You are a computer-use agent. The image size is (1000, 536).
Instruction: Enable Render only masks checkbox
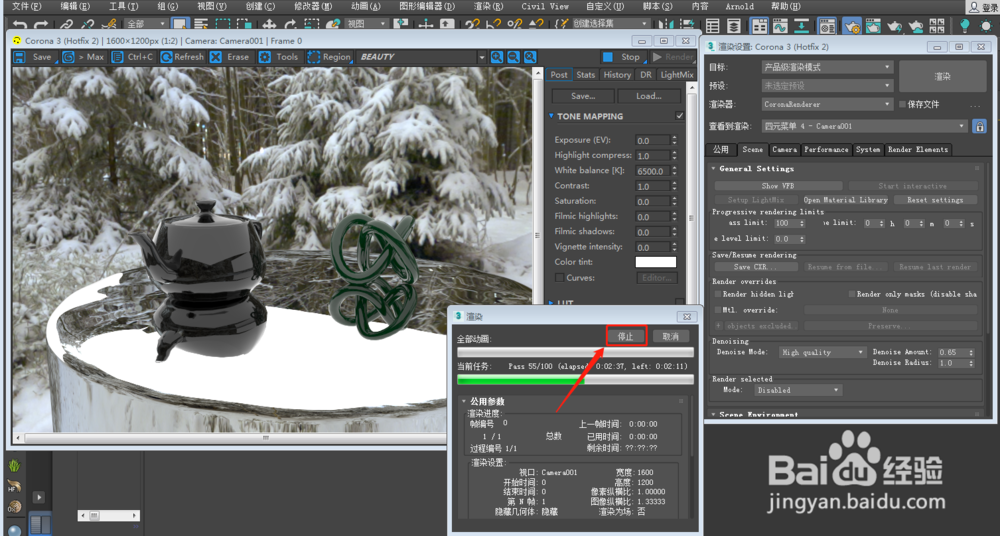click(852, 294)
